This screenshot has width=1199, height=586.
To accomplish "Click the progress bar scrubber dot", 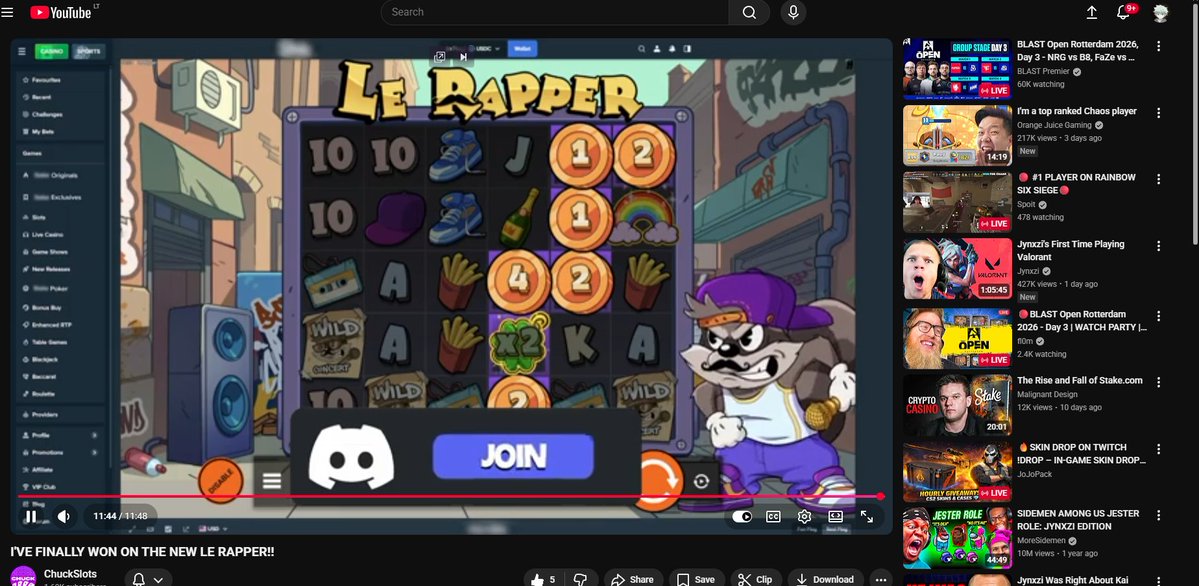I will click(880, 496).
